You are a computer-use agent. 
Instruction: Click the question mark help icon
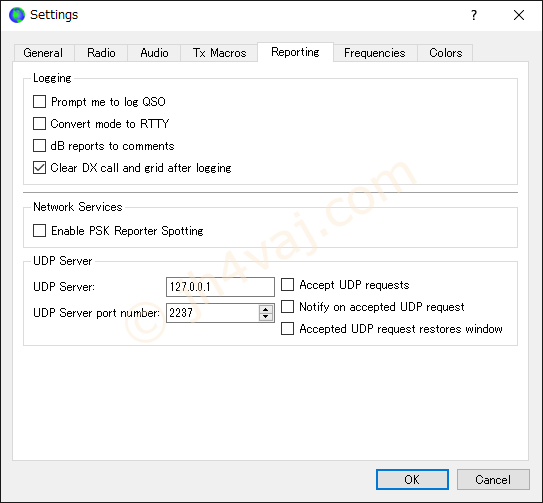pyautogui.click(x=474, y=15)
